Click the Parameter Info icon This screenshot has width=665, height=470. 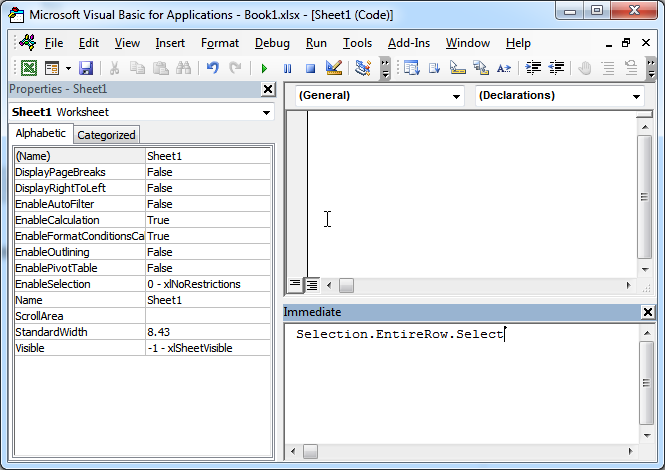[481, 68]
